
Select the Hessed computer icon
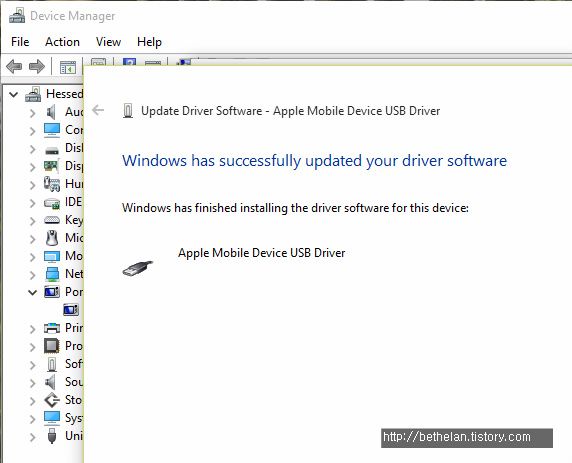pyautogui.click(x=33, y=94)
